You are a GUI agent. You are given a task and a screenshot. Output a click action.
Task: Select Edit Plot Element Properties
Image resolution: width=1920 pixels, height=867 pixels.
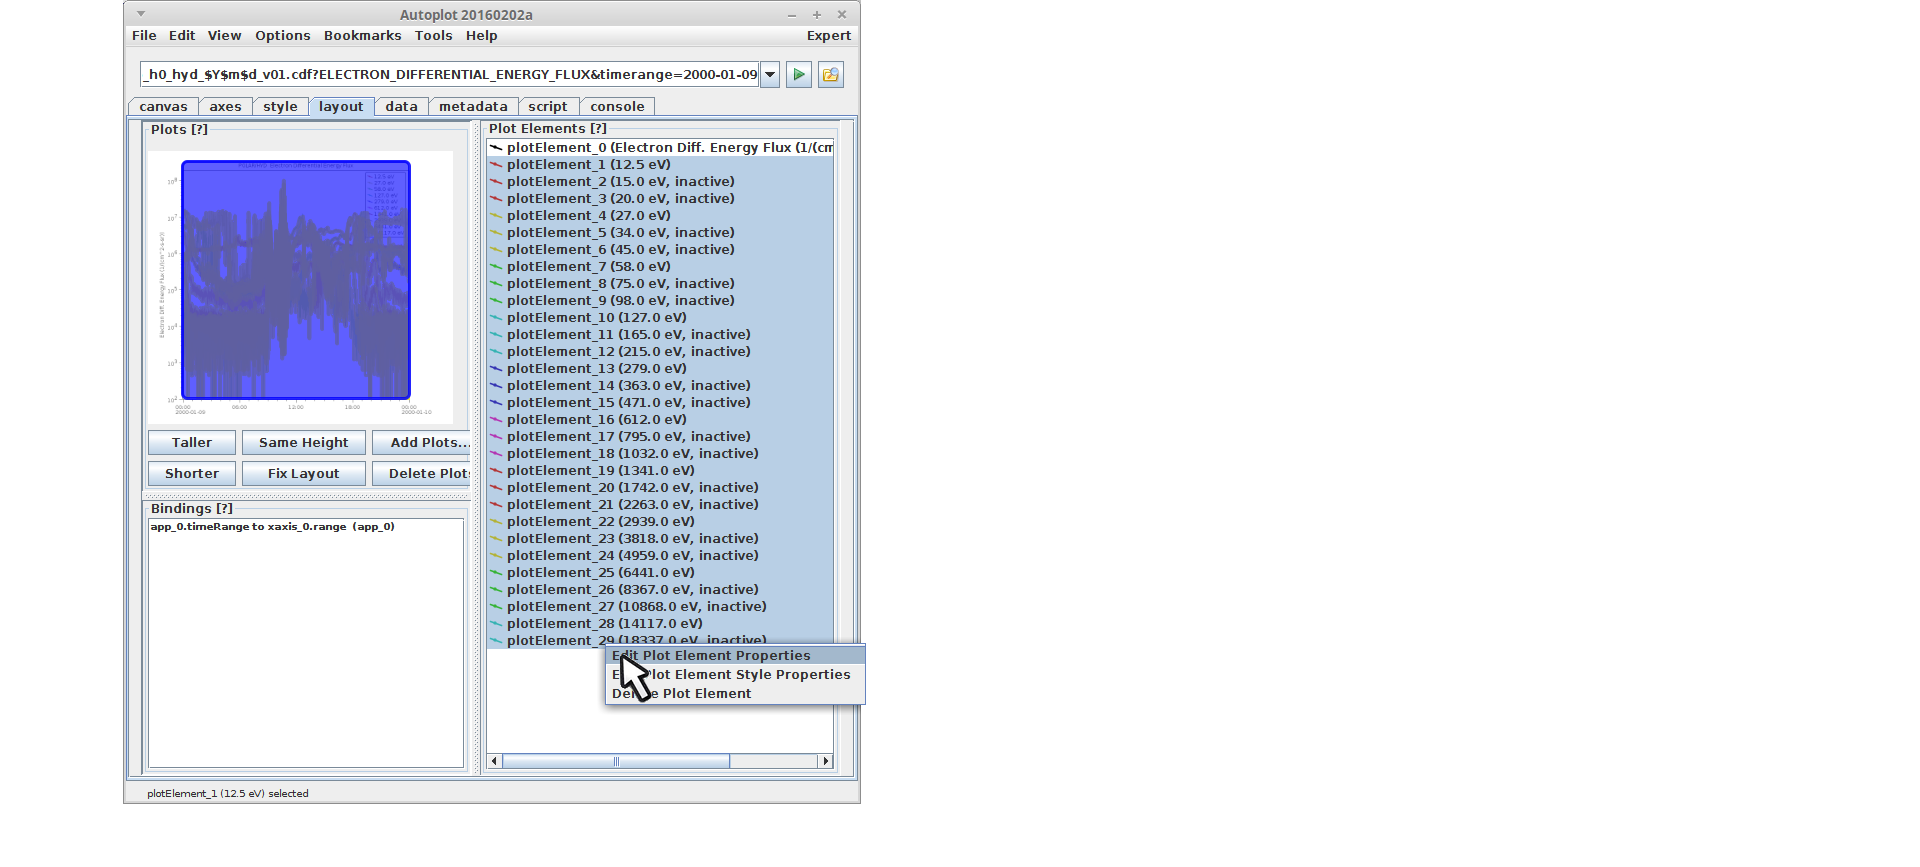[x=726, y=656]
